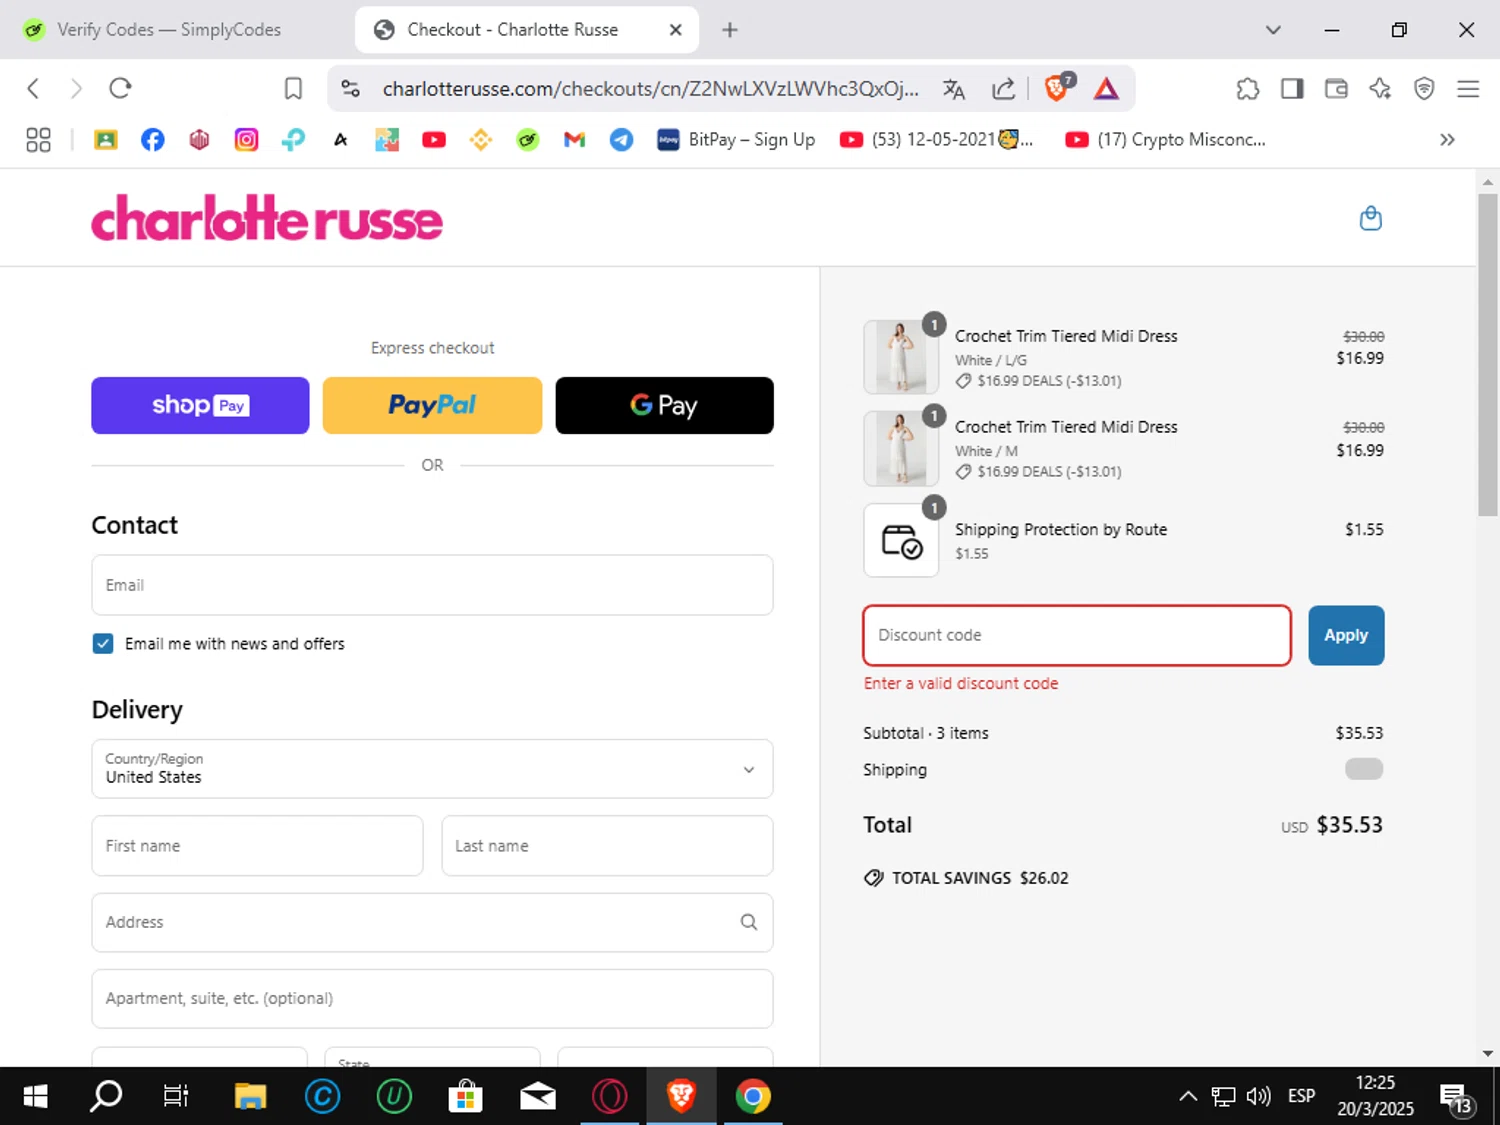Open the Instagram bookmark icon
The width and height of the screenshot is (1500, 1125).
[x=246, y=140]
